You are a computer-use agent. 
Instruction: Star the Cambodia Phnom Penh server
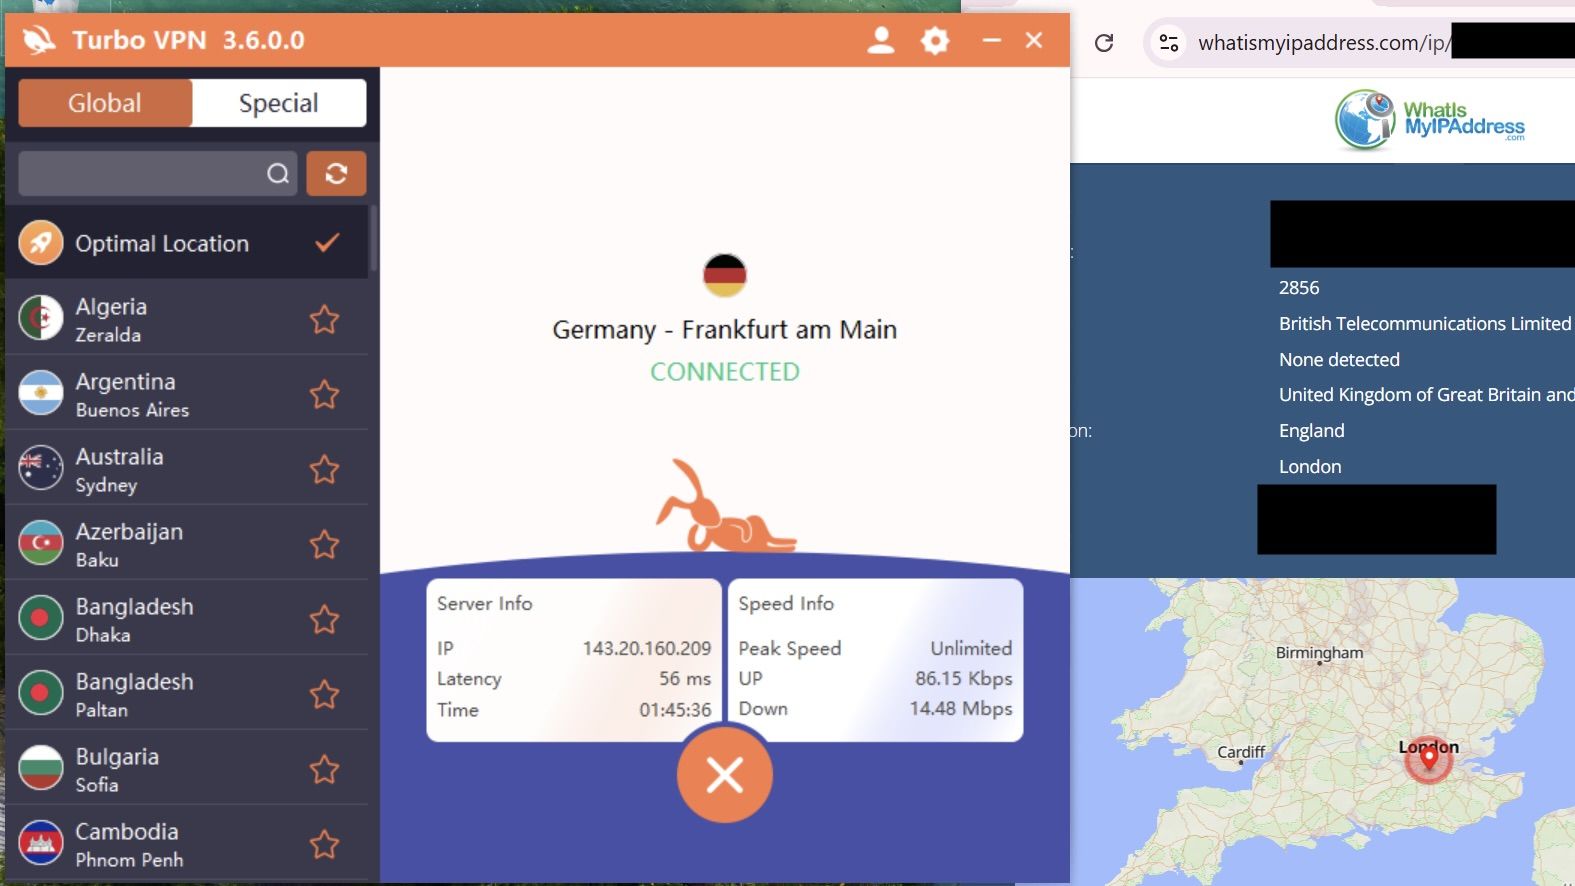tap(324, 845)
